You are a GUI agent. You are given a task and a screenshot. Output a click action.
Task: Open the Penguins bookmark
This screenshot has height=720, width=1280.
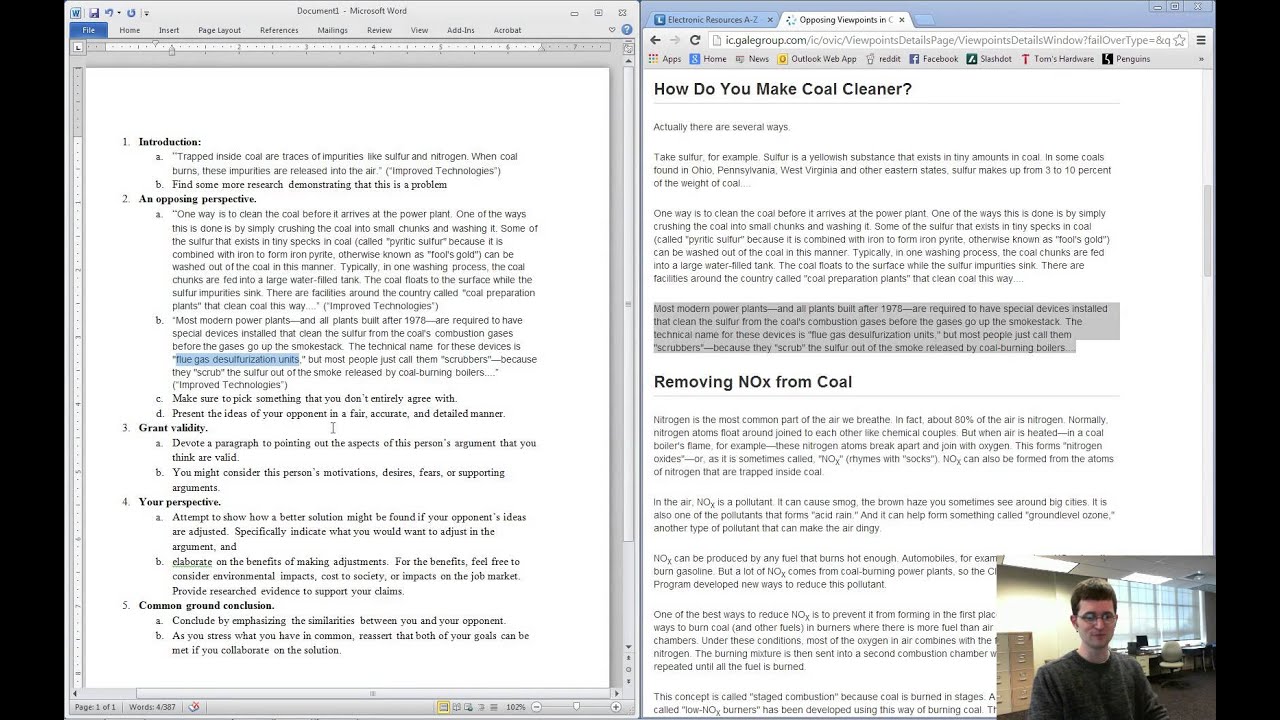[x=1127, y=59]
